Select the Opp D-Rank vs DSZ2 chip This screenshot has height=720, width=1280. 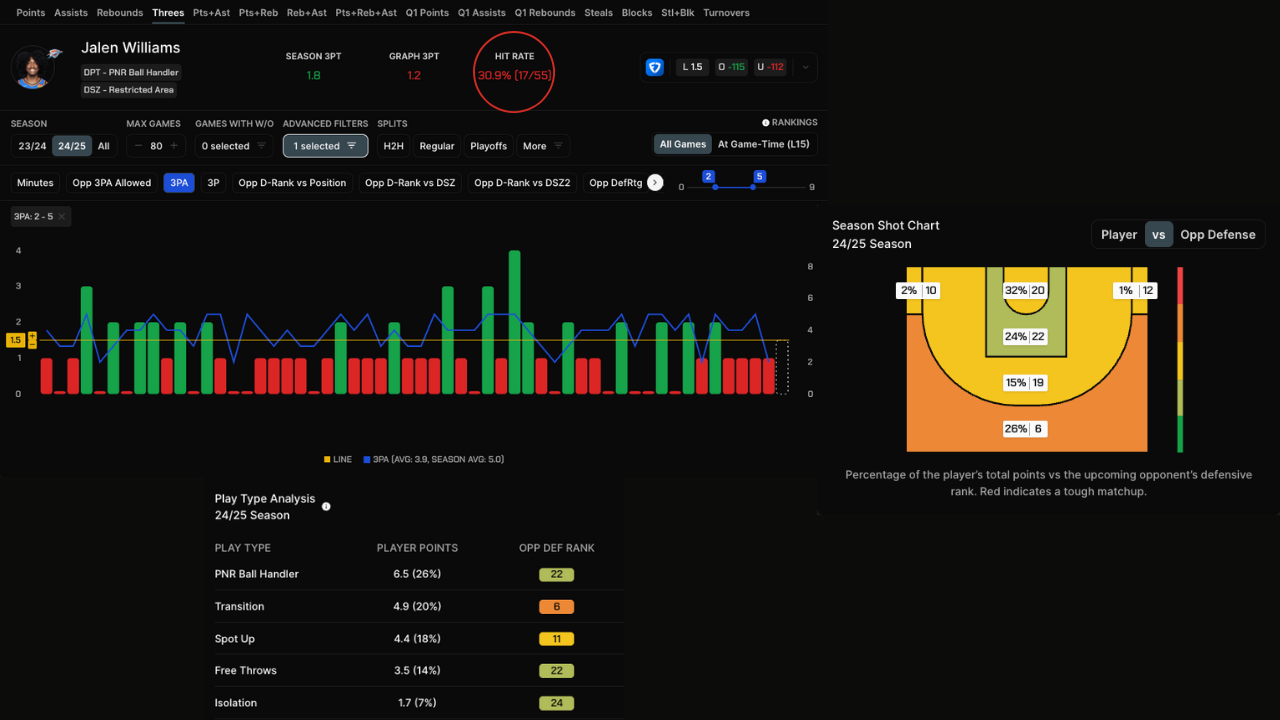tap(522, 183)
